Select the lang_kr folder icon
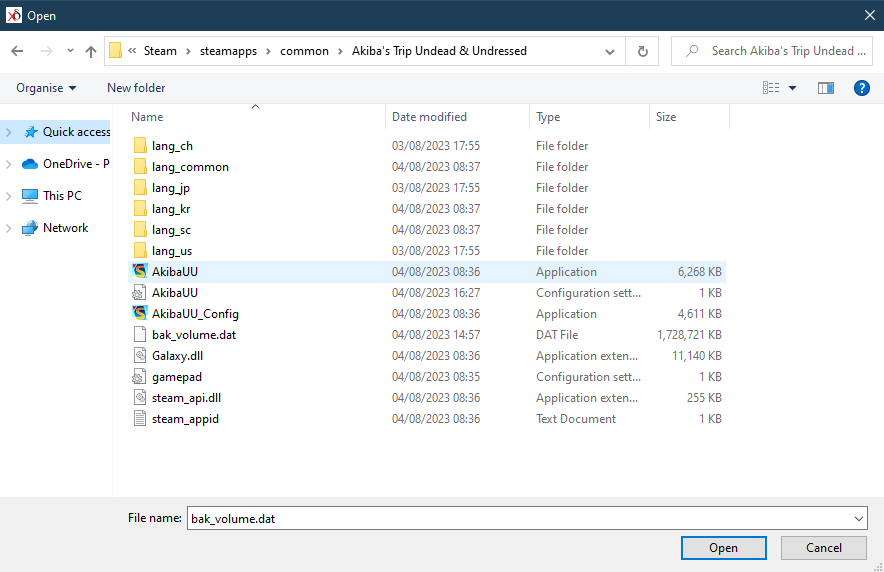Screen dimensions: 884x572 140,209
